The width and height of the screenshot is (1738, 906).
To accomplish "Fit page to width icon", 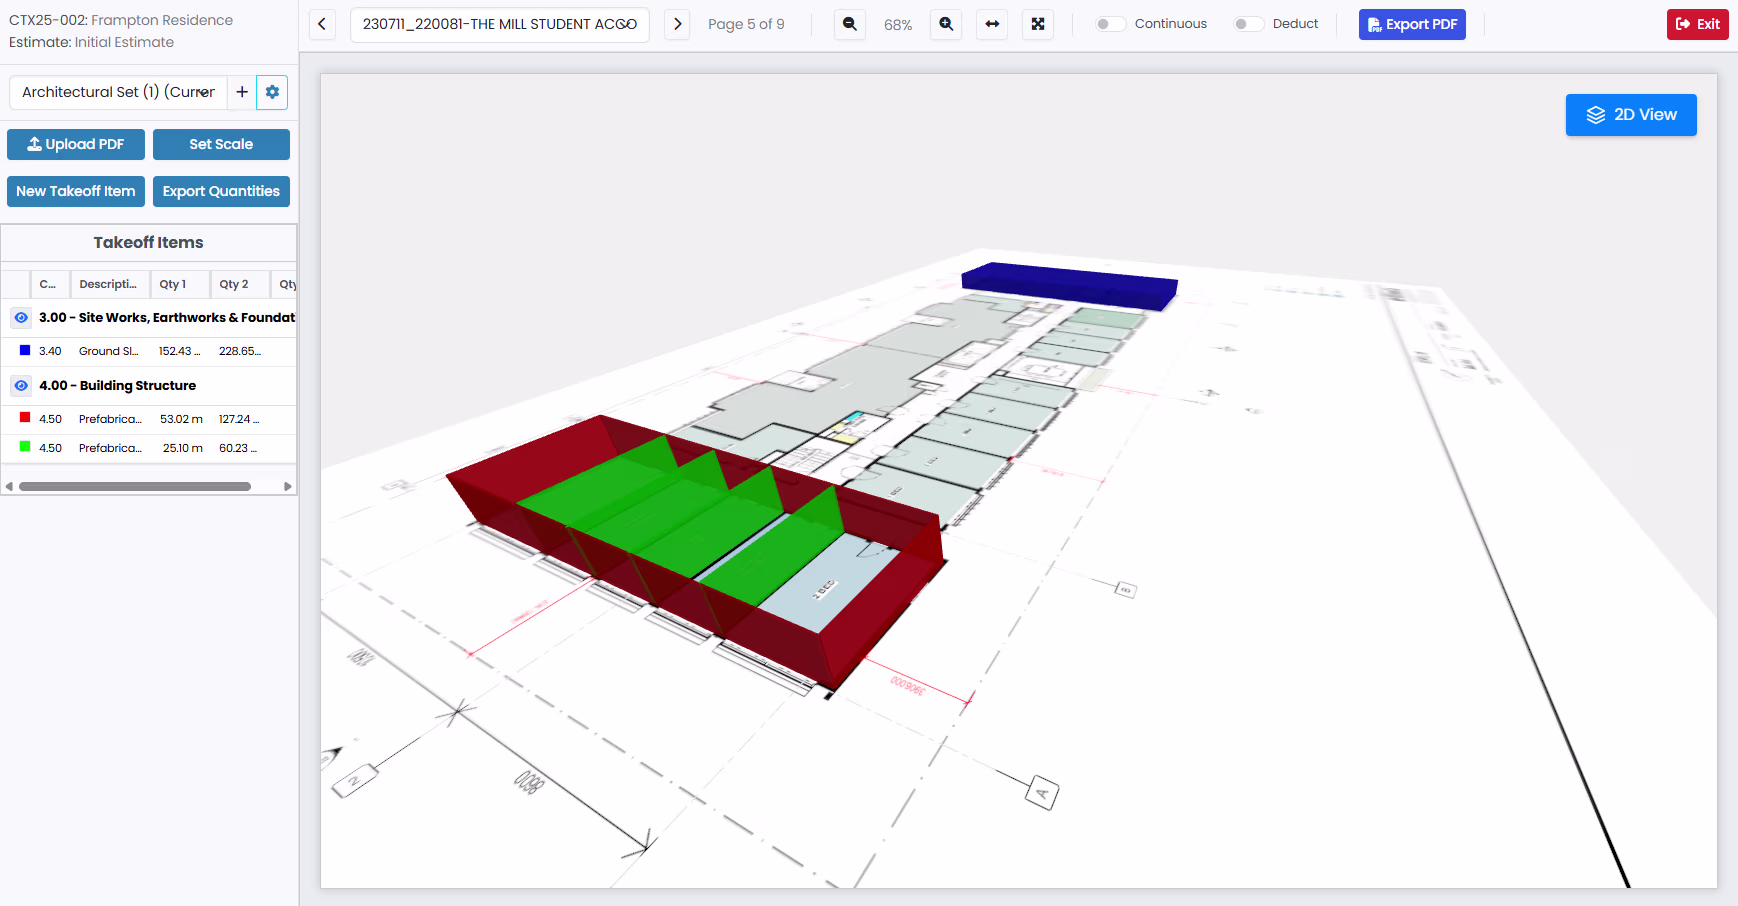I will pyautogui.click(x=992, y=24).
